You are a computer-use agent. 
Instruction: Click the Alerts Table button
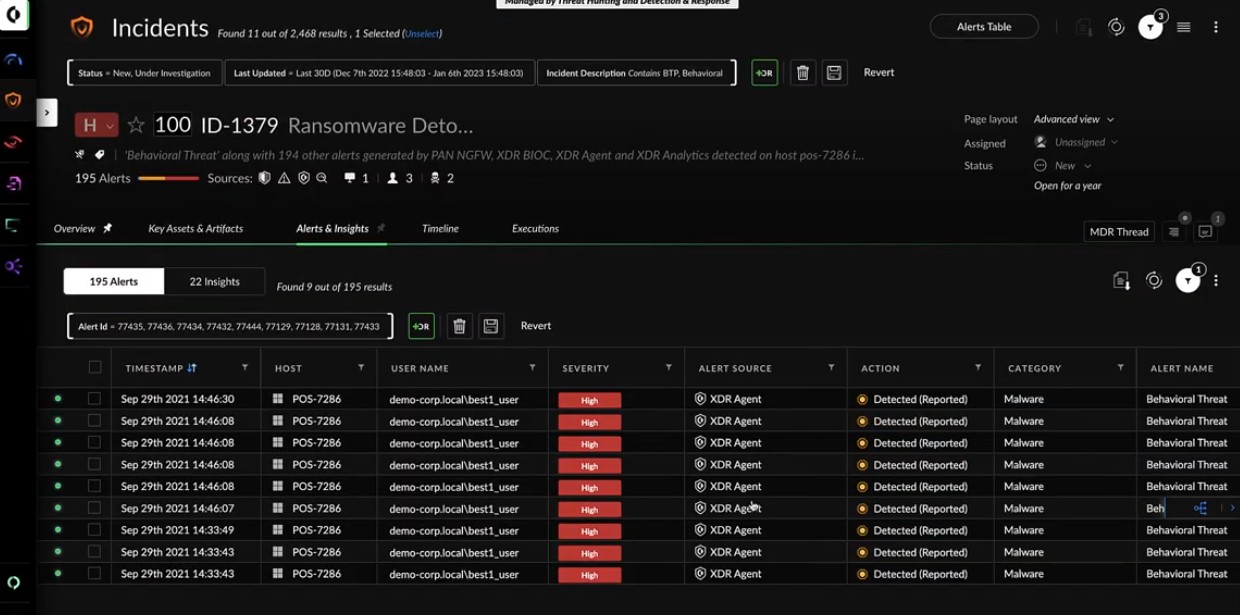tap(984, 27)
